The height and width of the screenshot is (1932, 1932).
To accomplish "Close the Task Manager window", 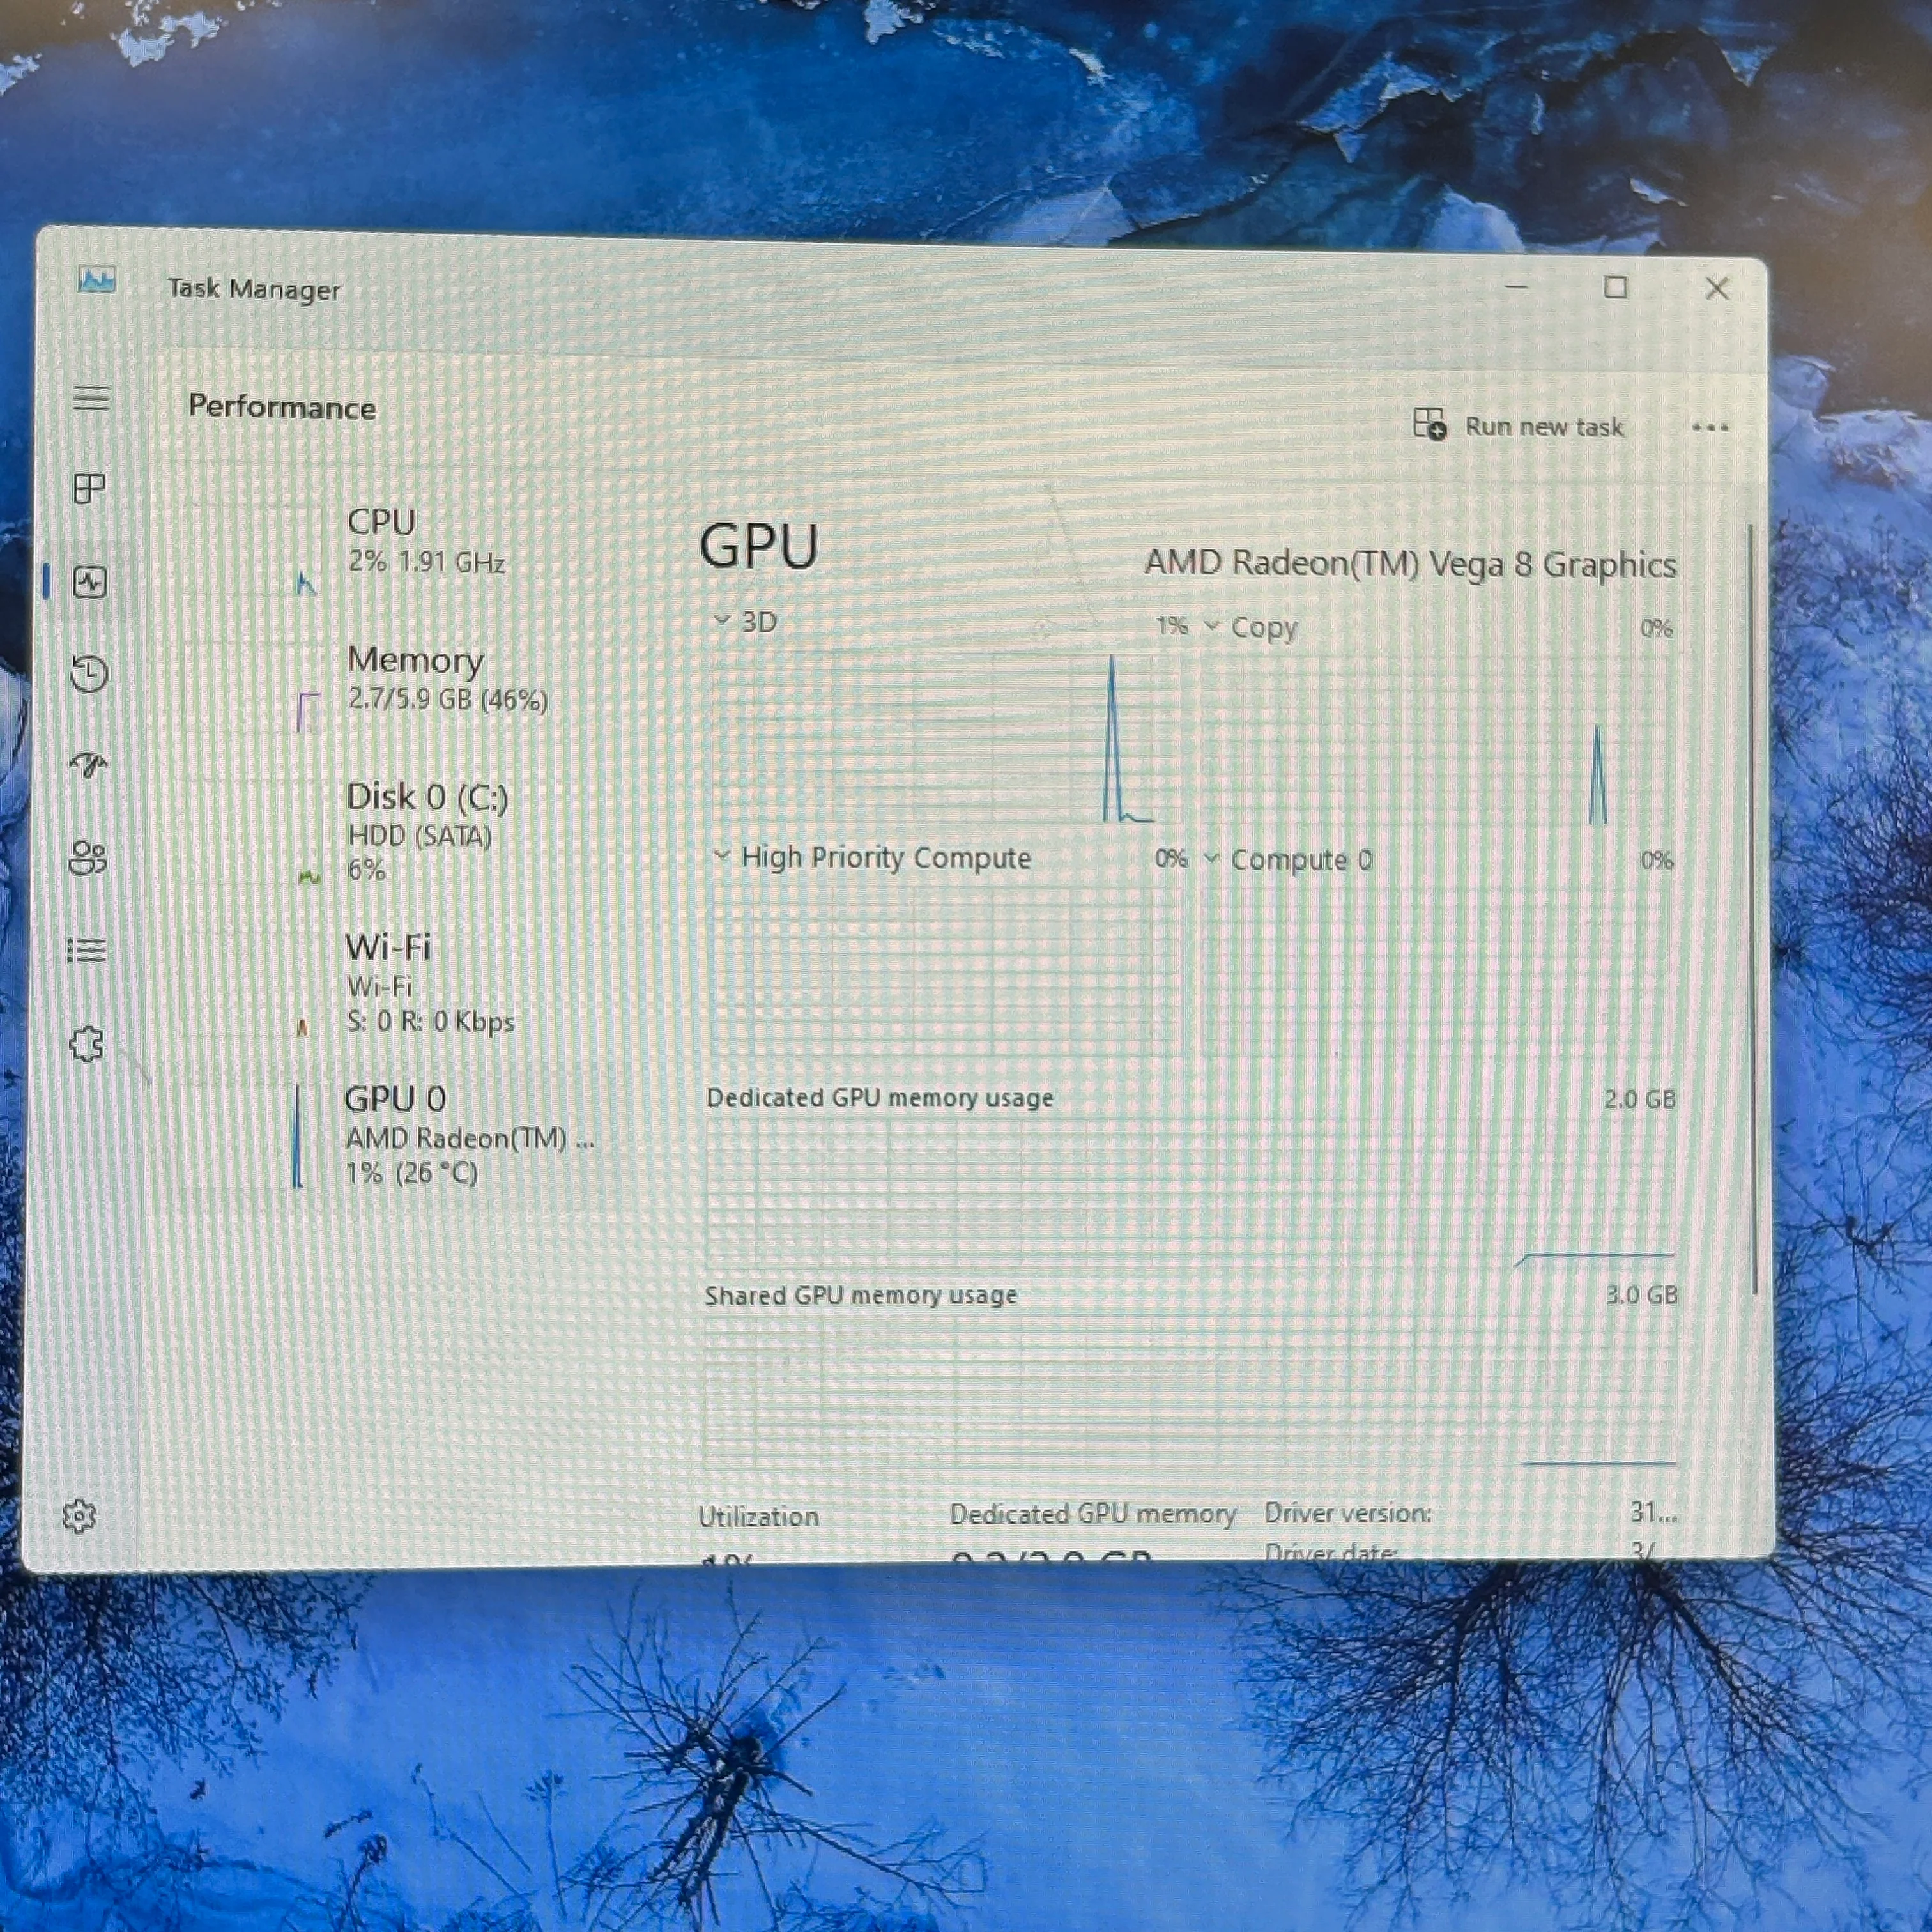I will coord(1717,288).
